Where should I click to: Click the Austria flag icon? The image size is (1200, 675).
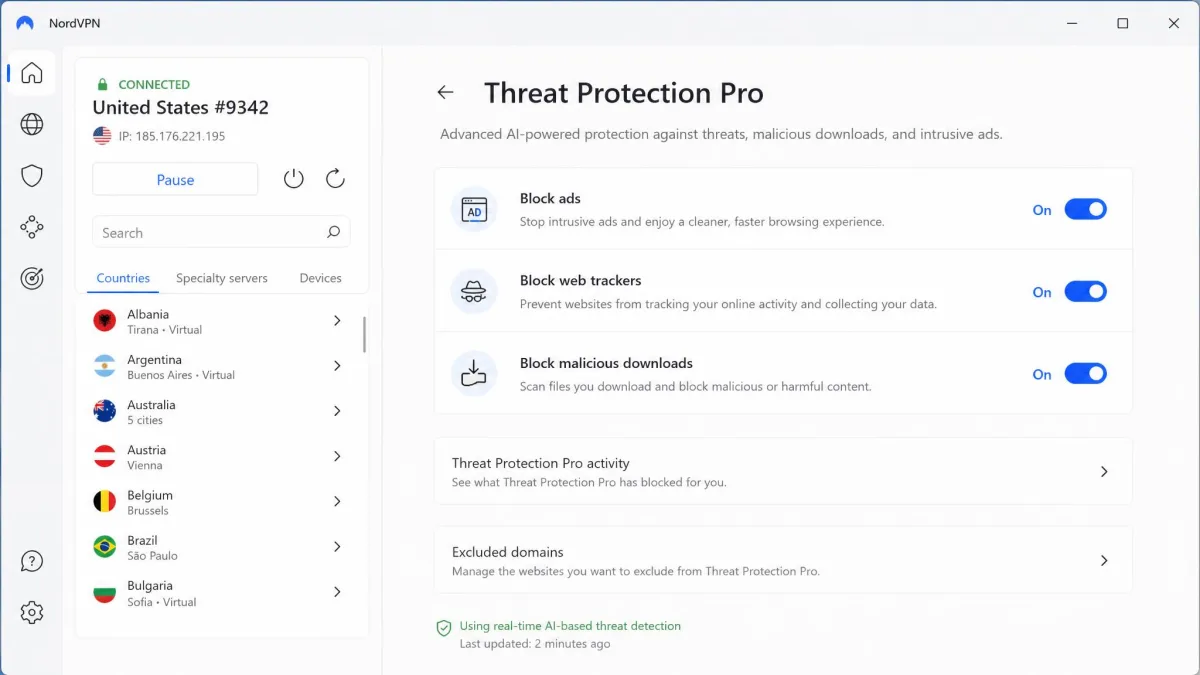[105, 456]
